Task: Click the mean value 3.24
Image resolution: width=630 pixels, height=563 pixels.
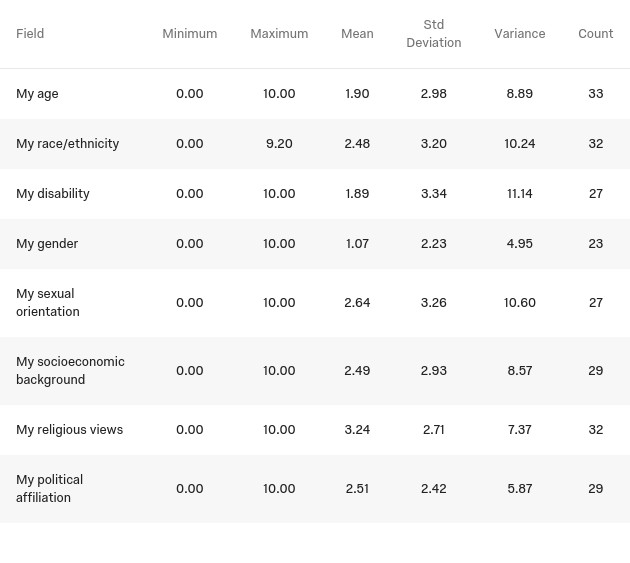Action: click(357, 430)
